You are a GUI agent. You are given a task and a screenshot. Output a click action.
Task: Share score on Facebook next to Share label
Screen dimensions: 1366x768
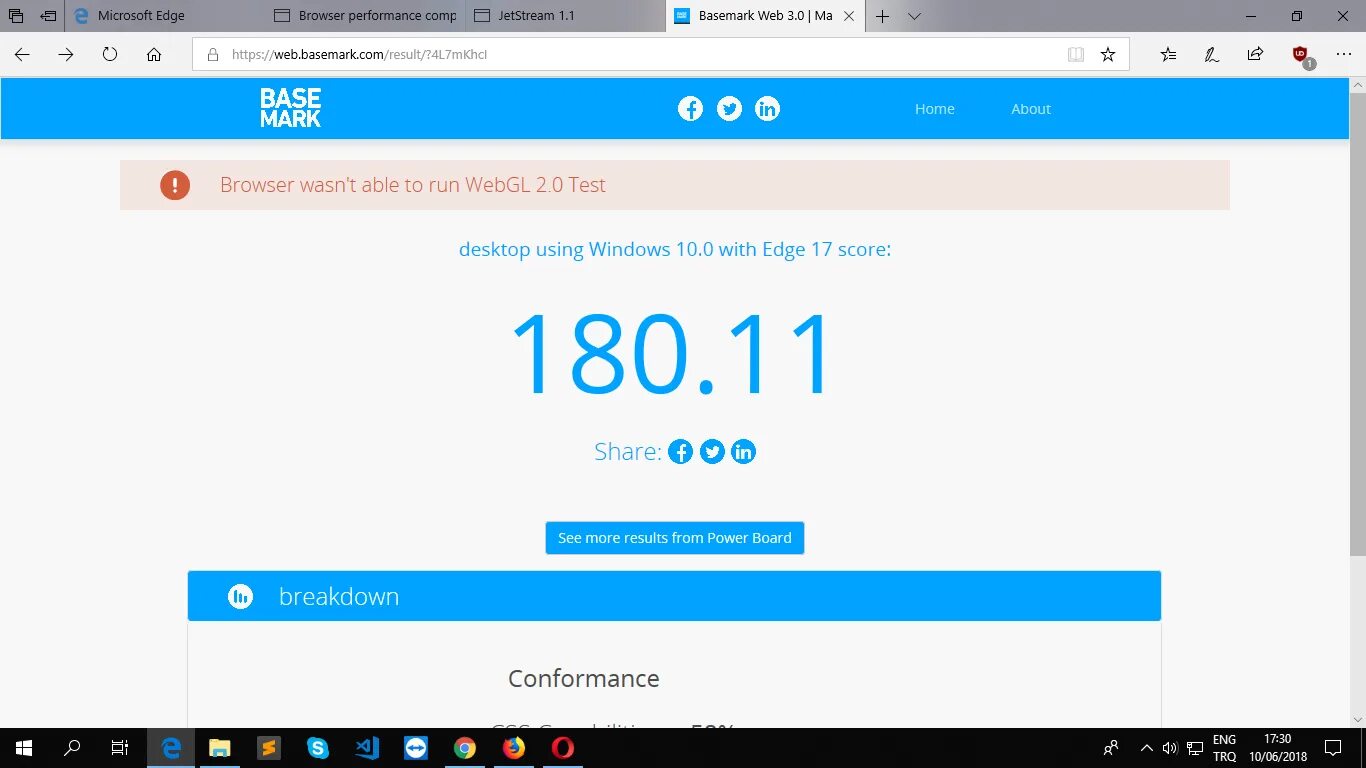pyautogui.click(x=680, y=452)
